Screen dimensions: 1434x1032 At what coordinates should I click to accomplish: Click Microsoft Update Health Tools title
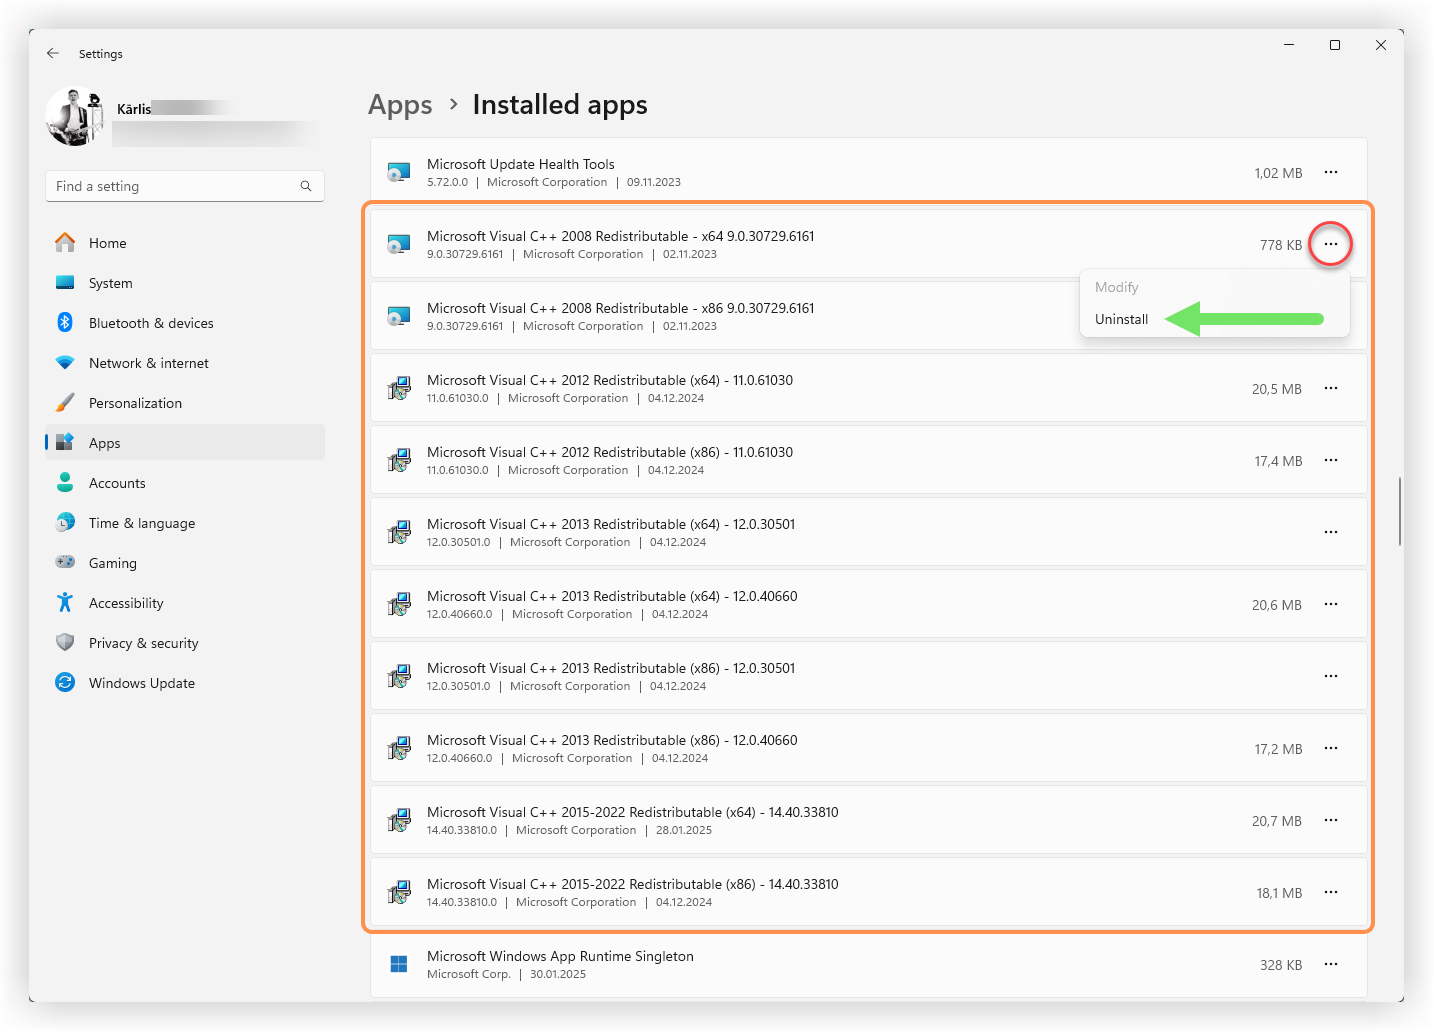[520, 164]
